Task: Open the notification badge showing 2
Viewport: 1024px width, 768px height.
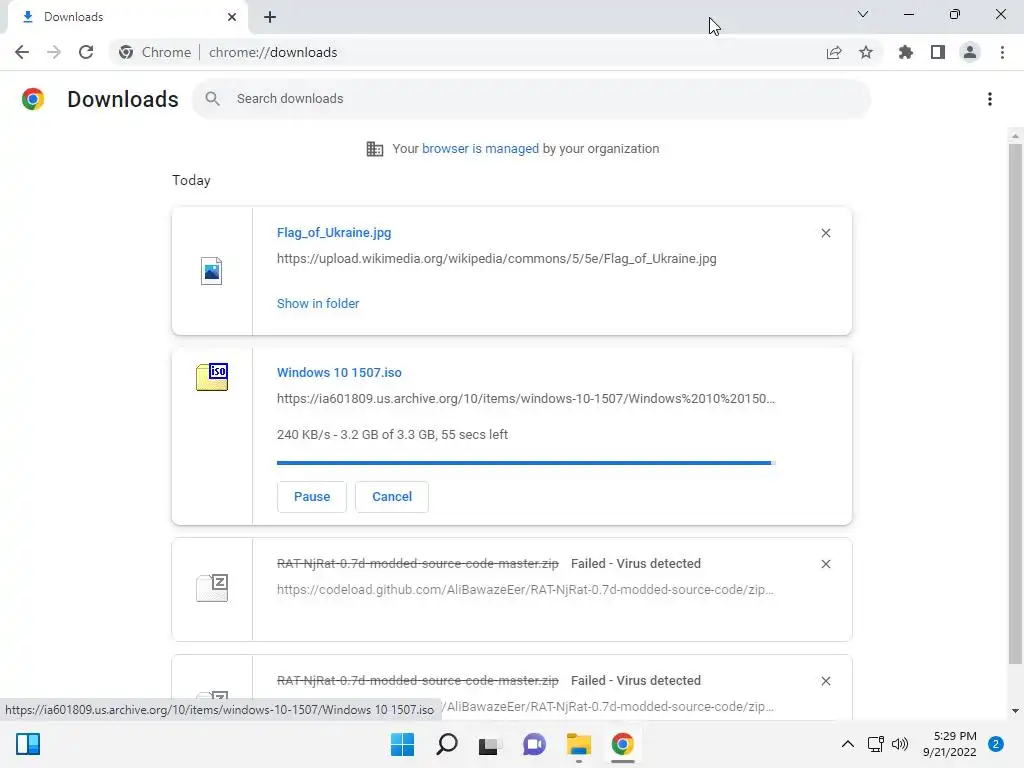Action: tap(996, 744)
